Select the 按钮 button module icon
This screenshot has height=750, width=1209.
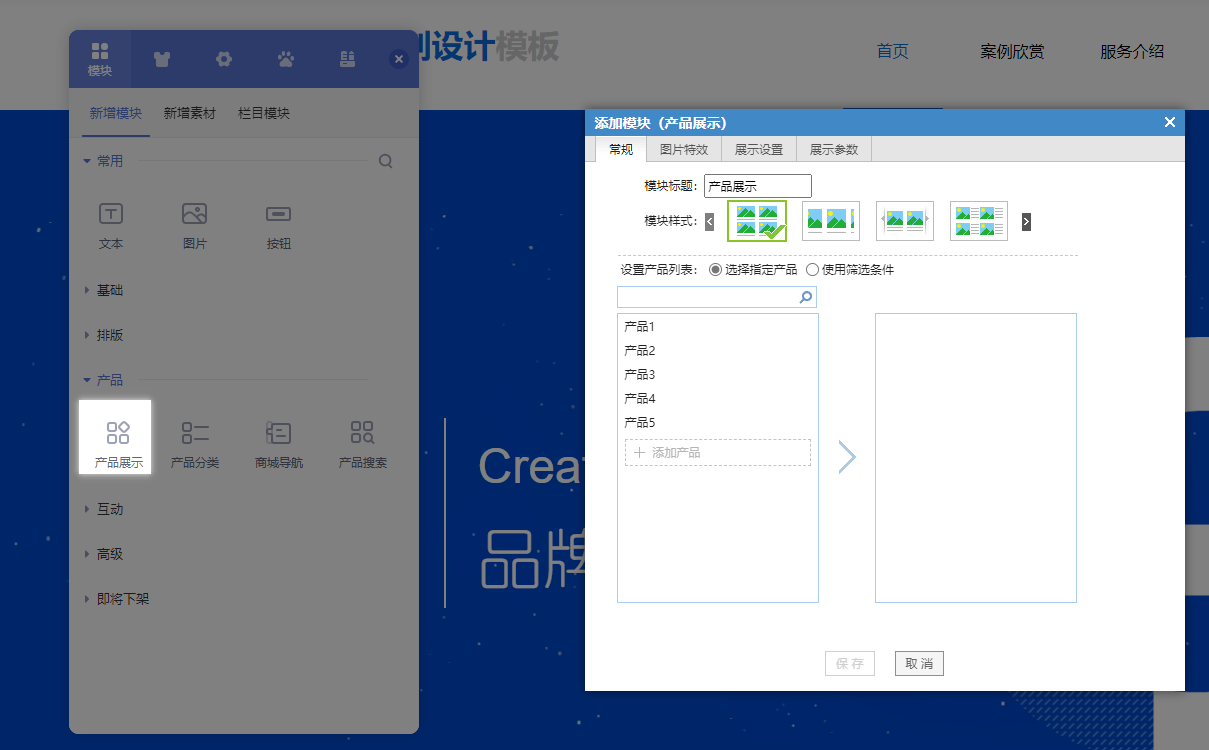(278, 225)
